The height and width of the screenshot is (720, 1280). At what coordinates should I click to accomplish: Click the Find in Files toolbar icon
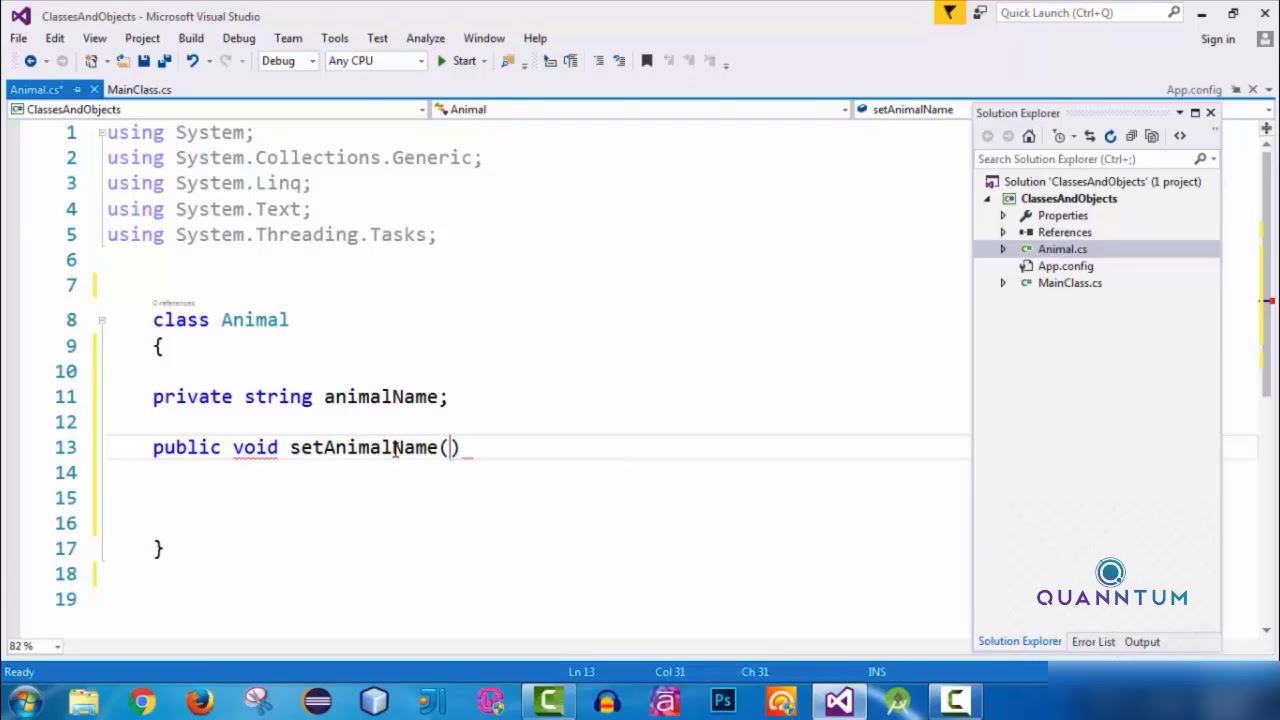pyautogui.click(x=508, y=61)
